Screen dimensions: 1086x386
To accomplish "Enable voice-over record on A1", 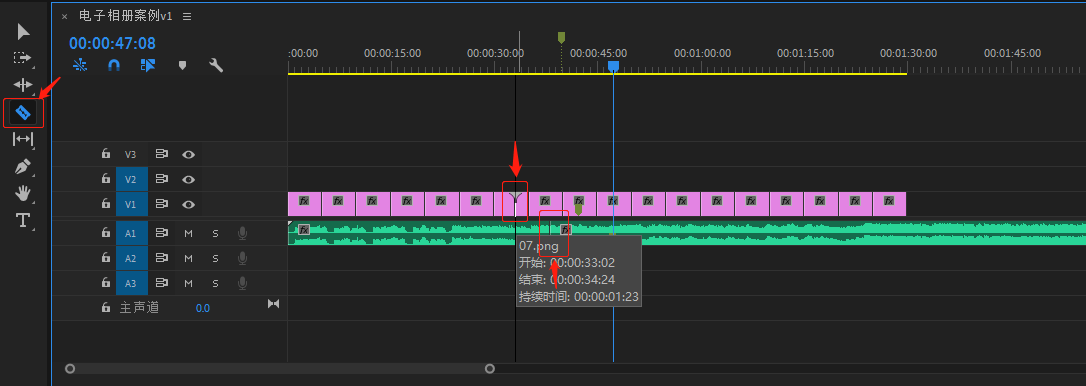I will 242,234.
